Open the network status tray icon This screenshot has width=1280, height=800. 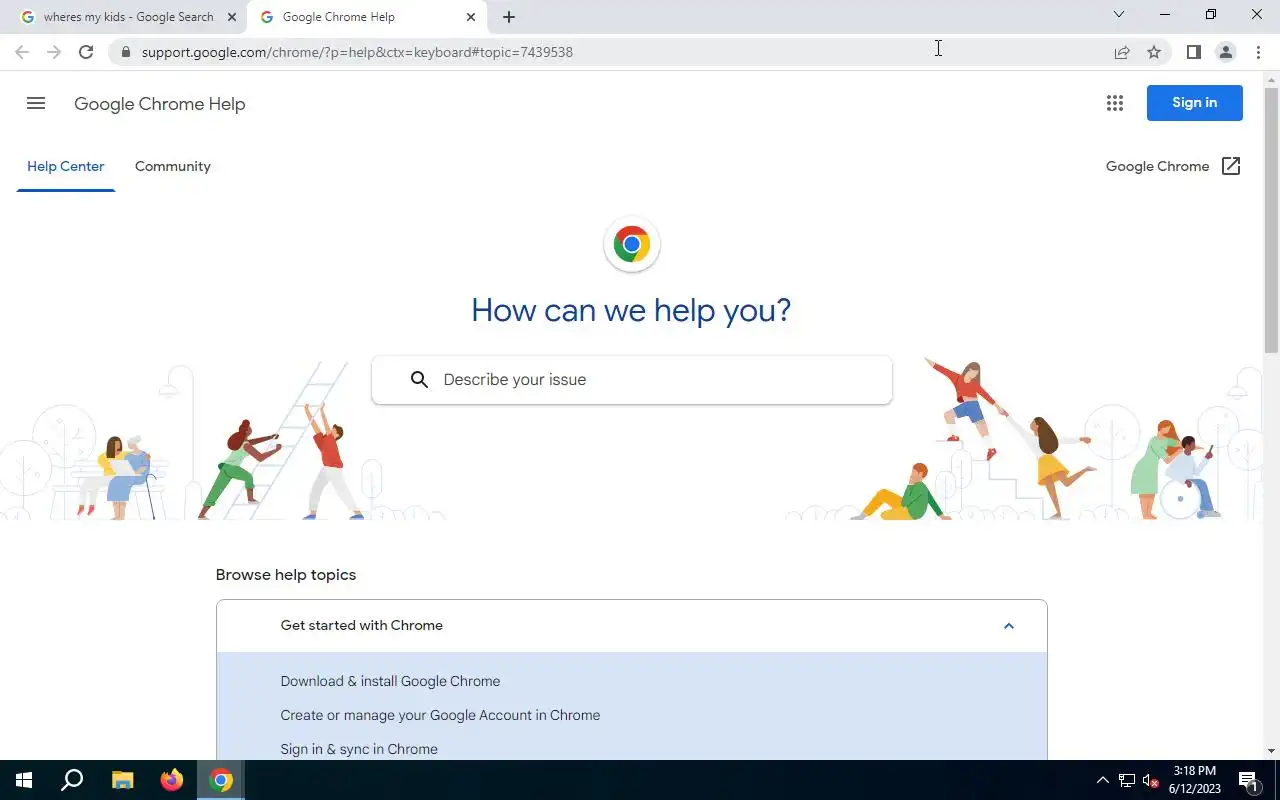pyautogui.click(x=1127, y=780)
